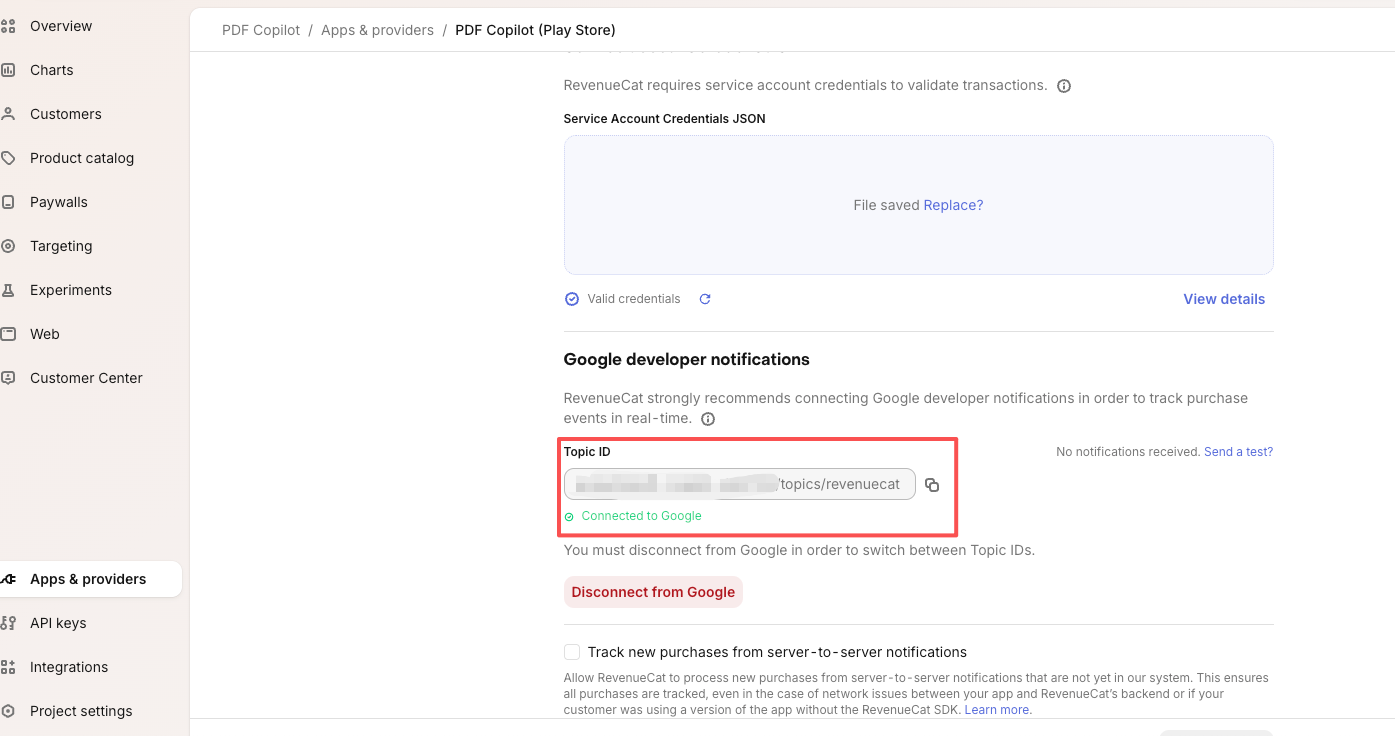Click the Experiments flask icon
The height and width of the screenshot is (736, 1395).
click(8, 290)
